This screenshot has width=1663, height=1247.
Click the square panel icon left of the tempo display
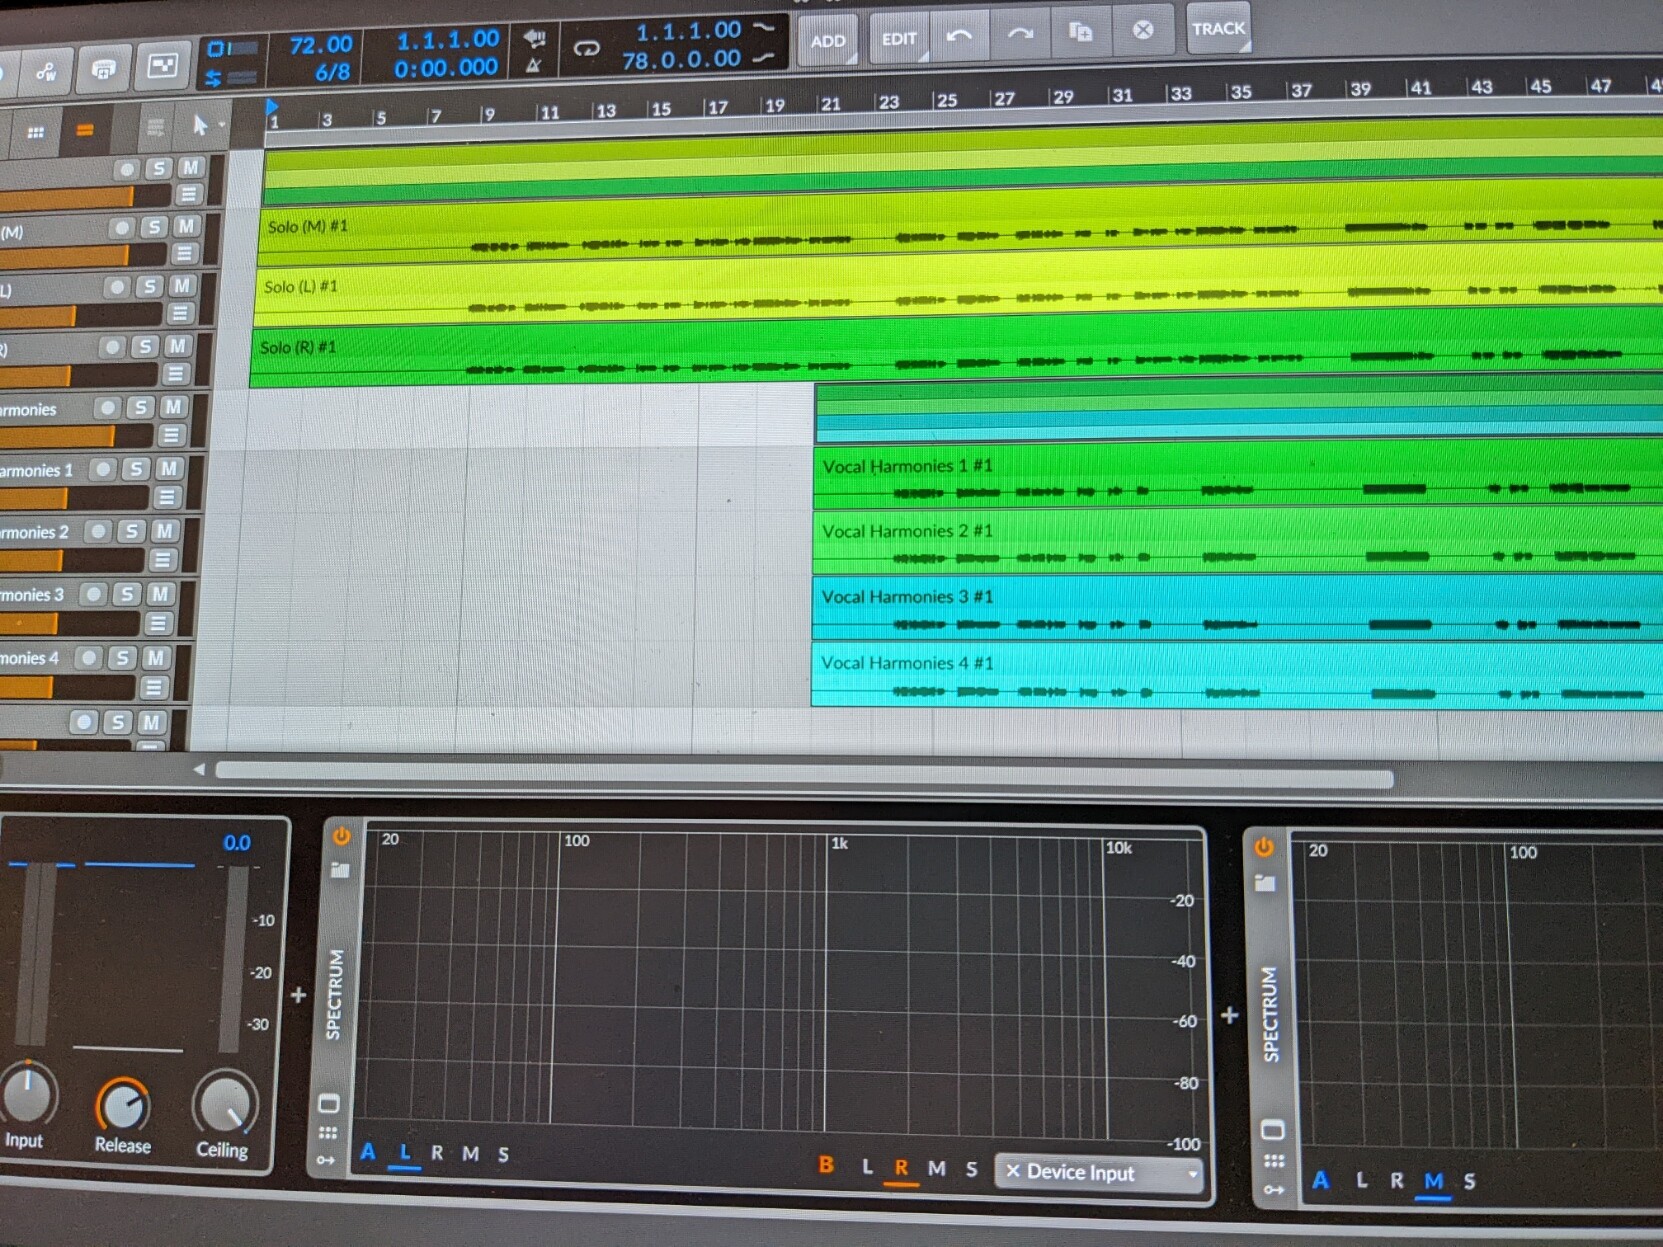[x=163, y=66]
